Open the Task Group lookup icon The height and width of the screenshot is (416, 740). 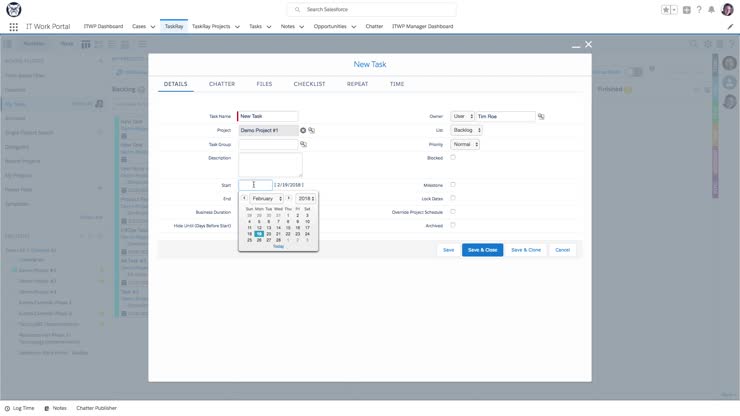click(x=303, y=144)
